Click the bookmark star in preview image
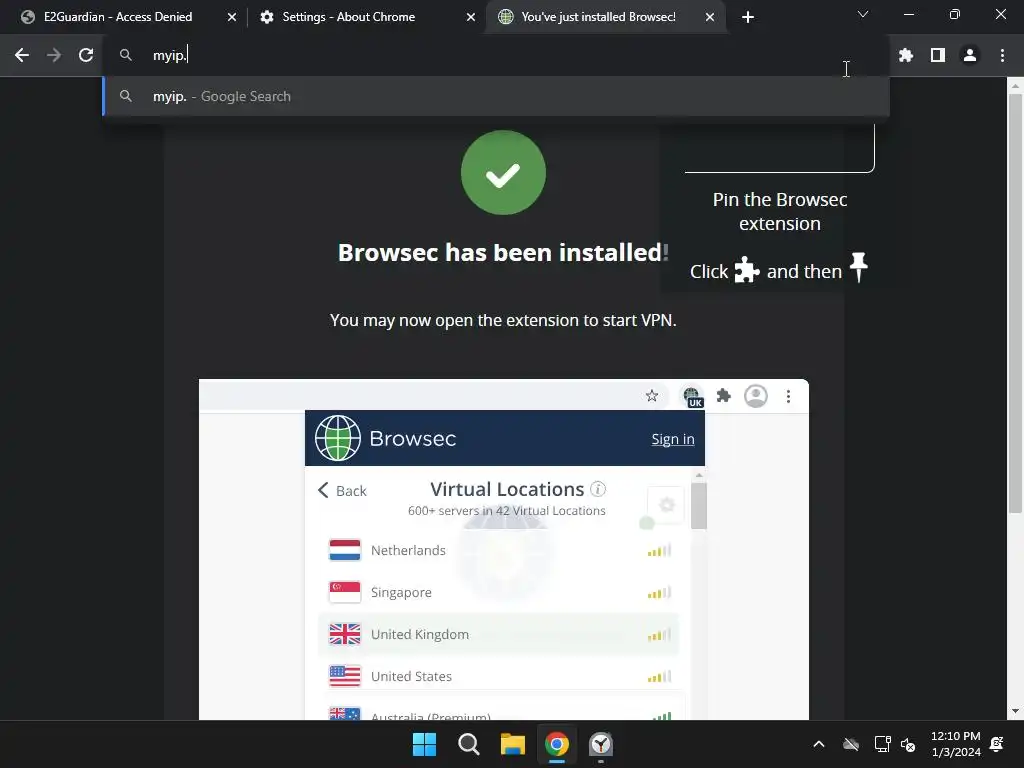This screenshot has height=768, width=1024. [651, 396]
